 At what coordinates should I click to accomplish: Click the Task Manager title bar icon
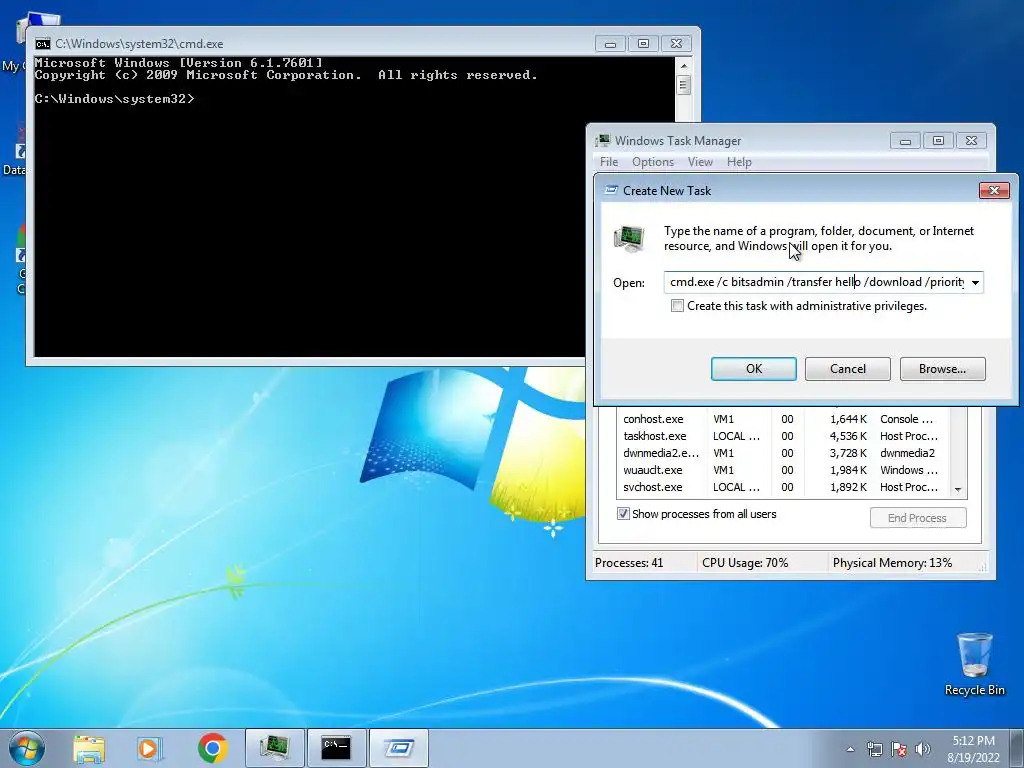tap(603, 140)
